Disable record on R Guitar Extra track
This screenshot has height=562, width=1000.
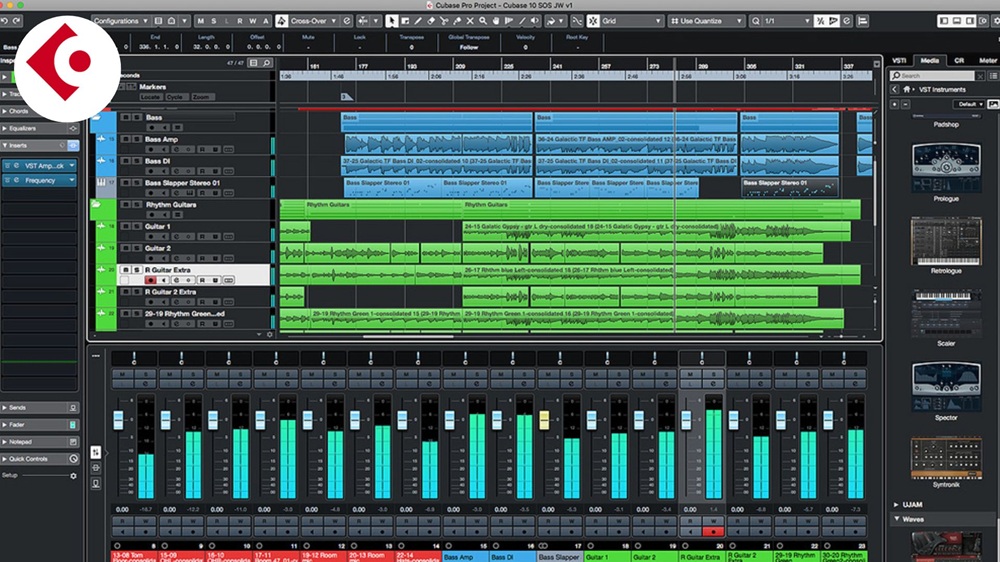click(x=151, y=280)
